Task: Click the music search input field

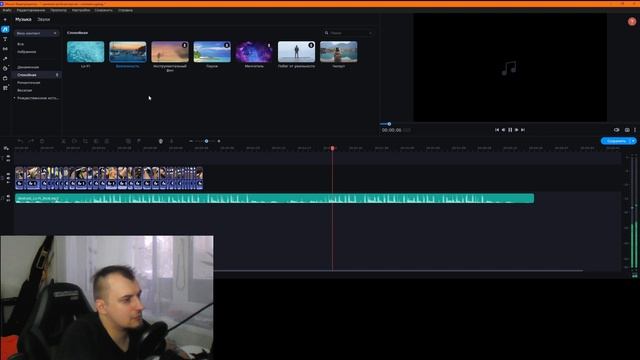Action: pos(348,33)
